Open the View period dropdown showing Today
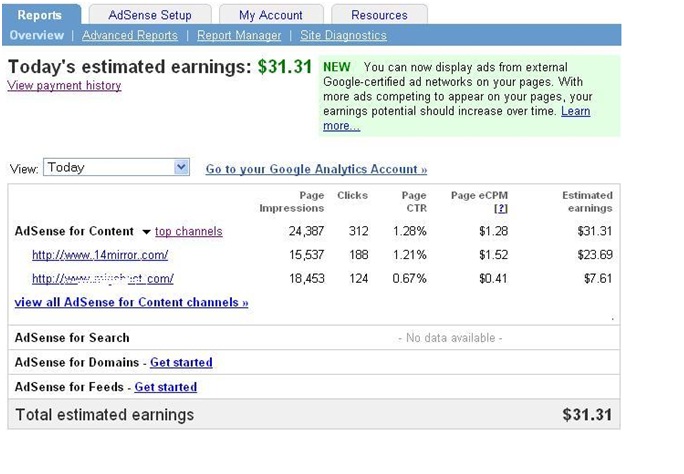This screenshot has height=474, width=684. (x=116, y=167)
